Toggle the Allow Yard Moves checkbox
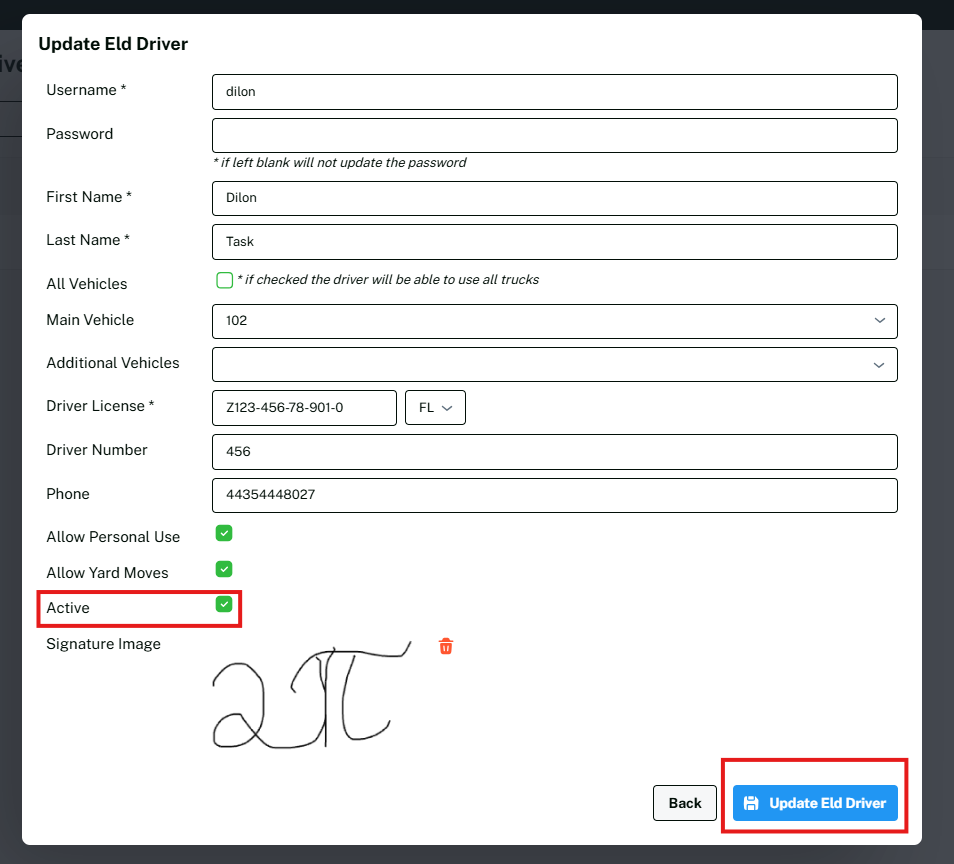This screenshot has width=954, height=864. tap(224, 569)
